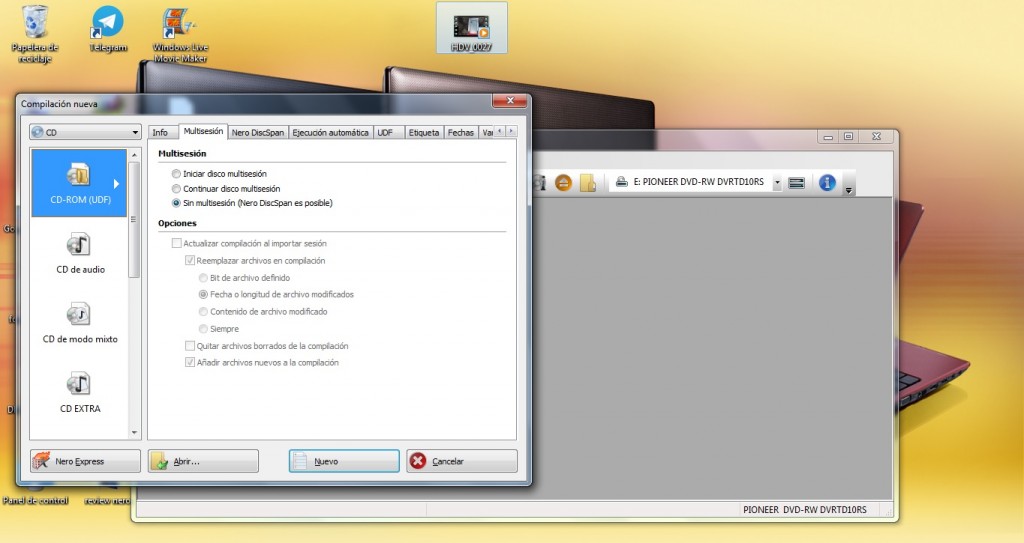Open the Etiqueta tab
This screenshot has height=543, width=1024.
(423, 132)
